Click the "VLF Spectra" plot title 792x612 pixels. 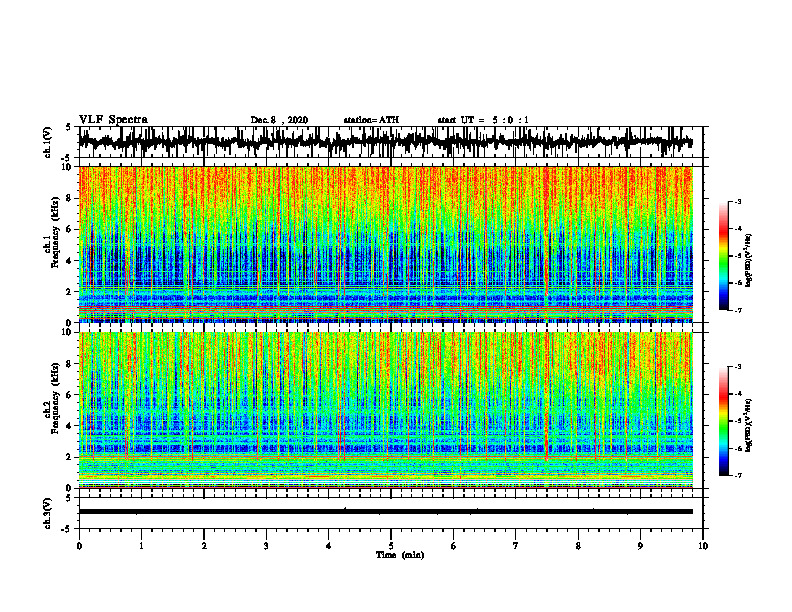point(113,120)
